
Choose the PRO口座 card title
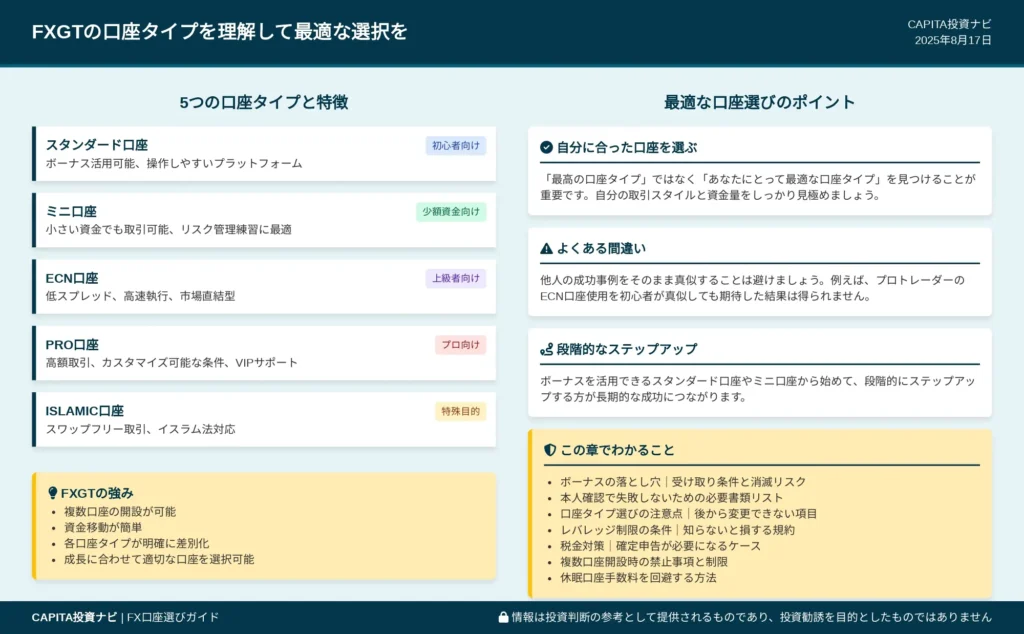[72, 344]
